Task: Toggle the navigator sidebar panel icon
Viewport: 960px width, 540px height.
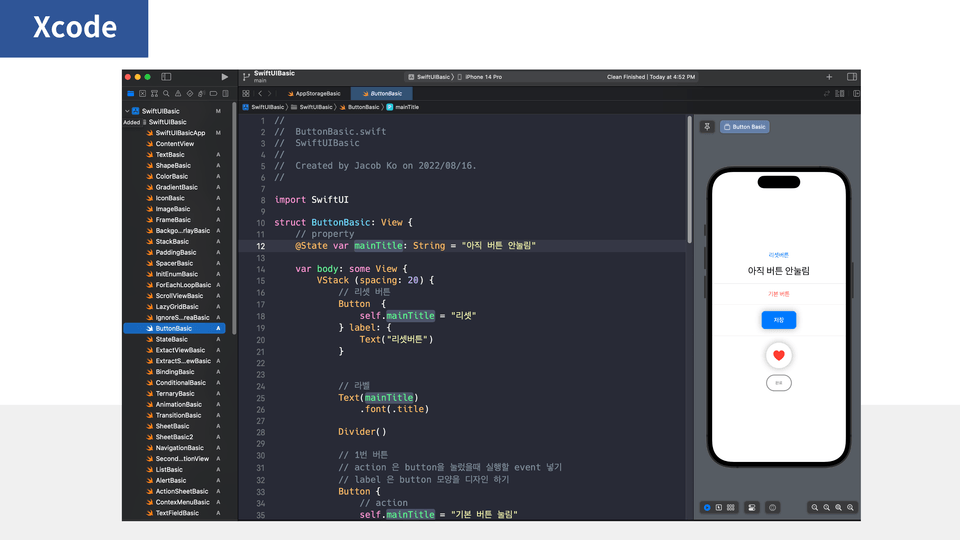Action: click(x=166, y=77)
